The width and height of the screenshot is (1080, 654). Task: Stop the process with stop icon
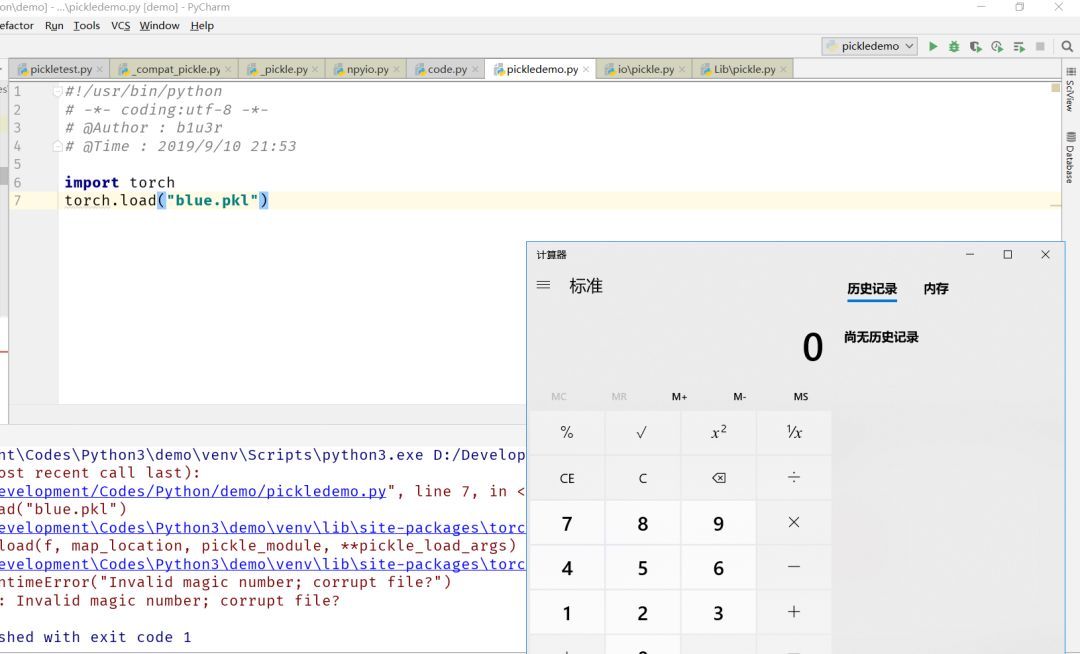(x=1040, y=46)
